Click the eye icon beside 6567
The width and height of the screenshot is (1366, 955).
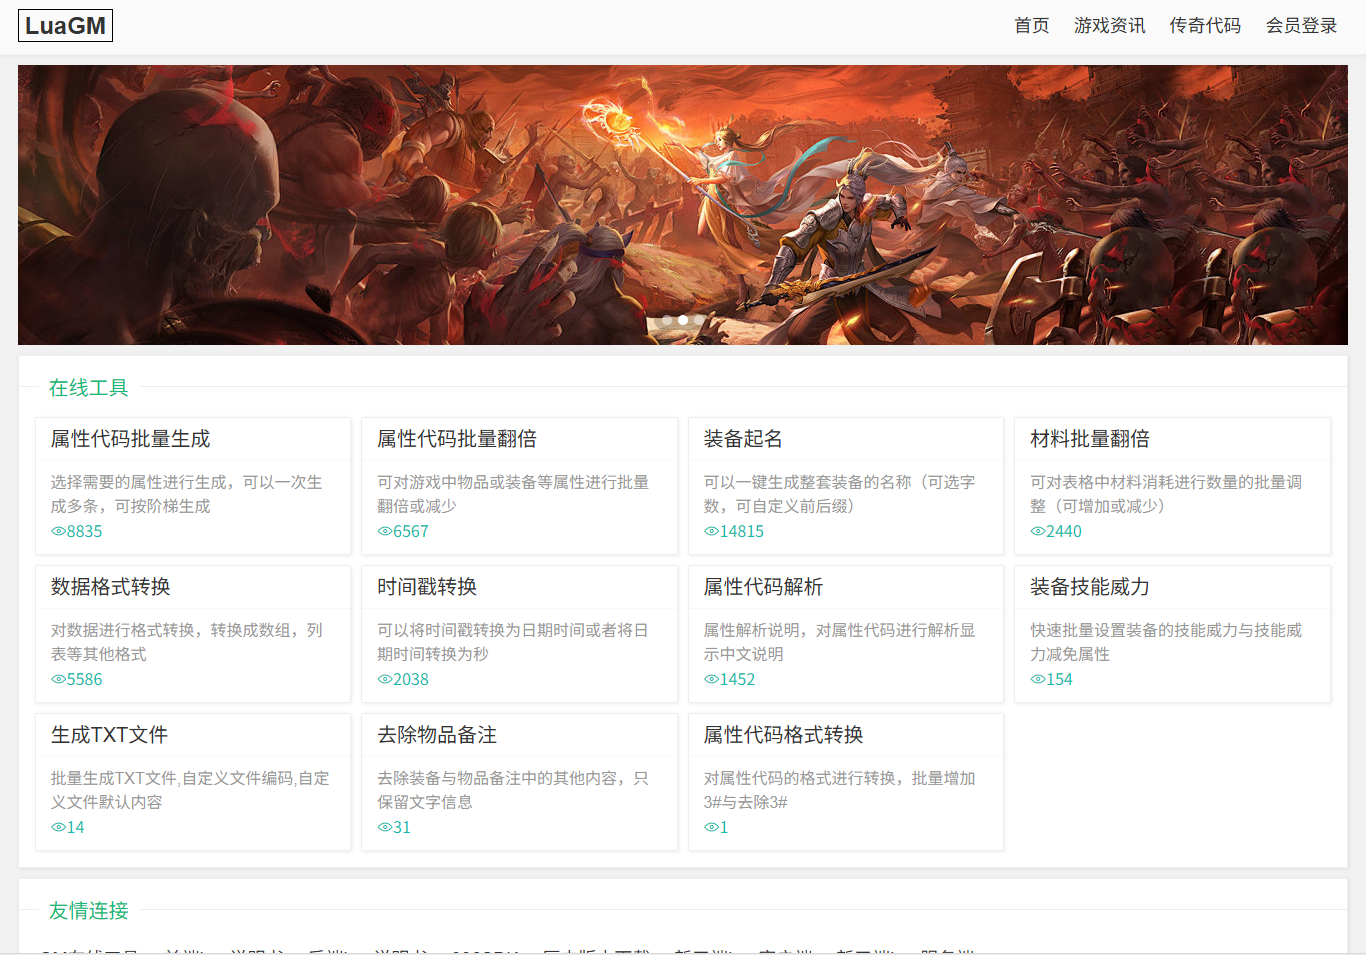tap(384, 531)
